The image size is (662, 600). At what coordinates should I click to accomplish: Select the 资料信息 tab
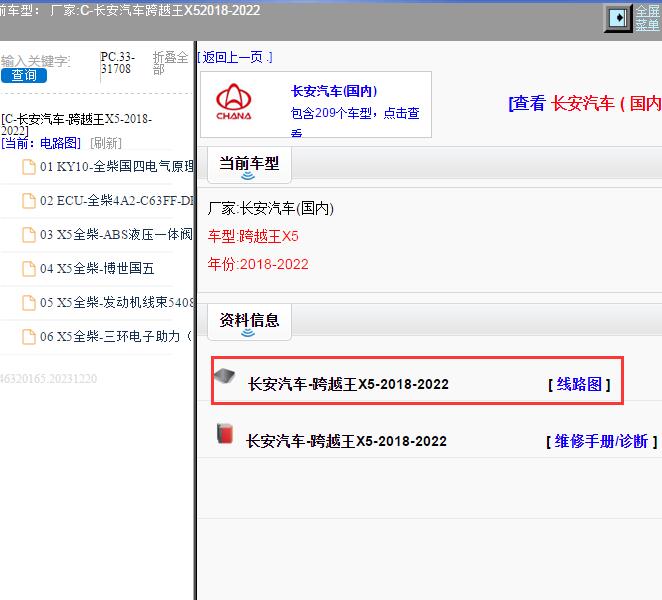(x=249, y=322)
